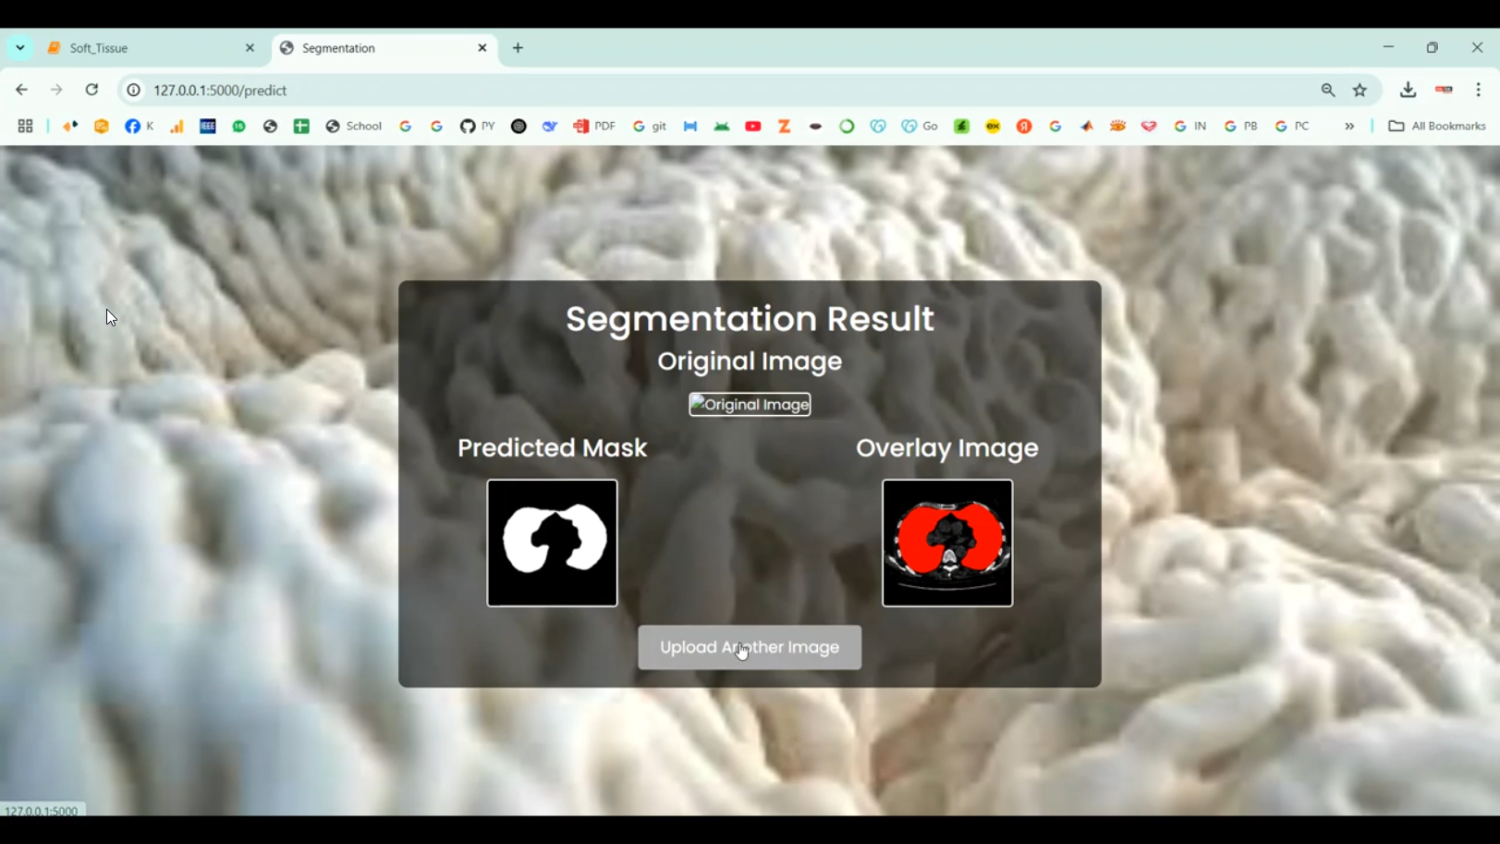Toggle the bookmark star for this page

(1359, 89)
